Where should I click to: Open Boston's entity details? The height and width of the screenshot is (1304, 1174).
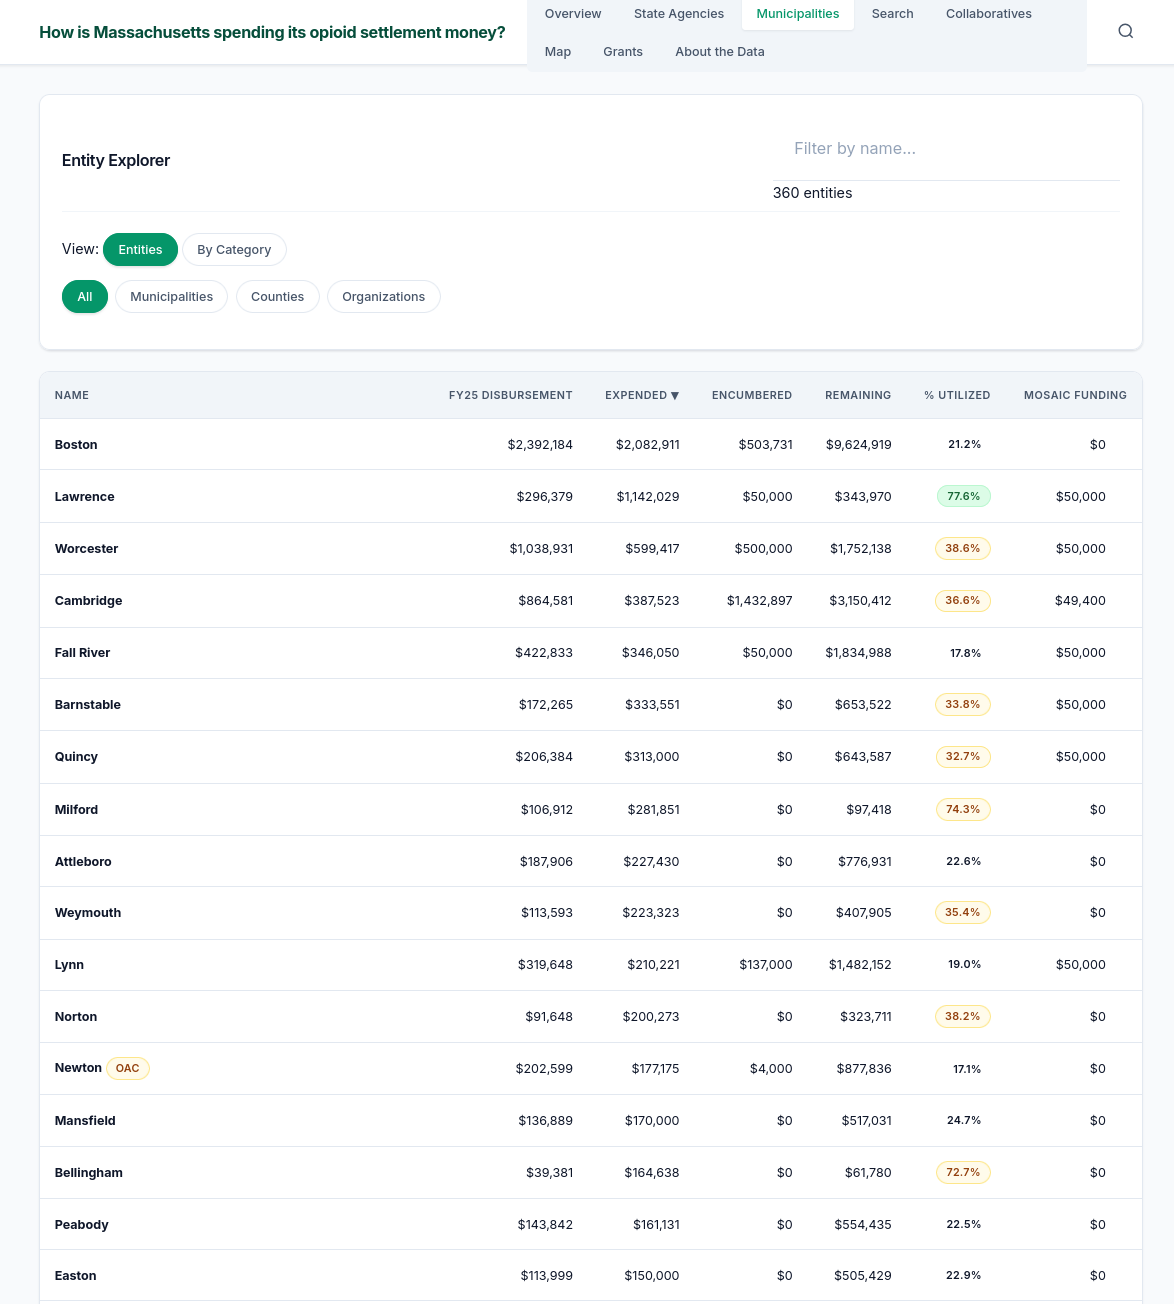[76, 444]
